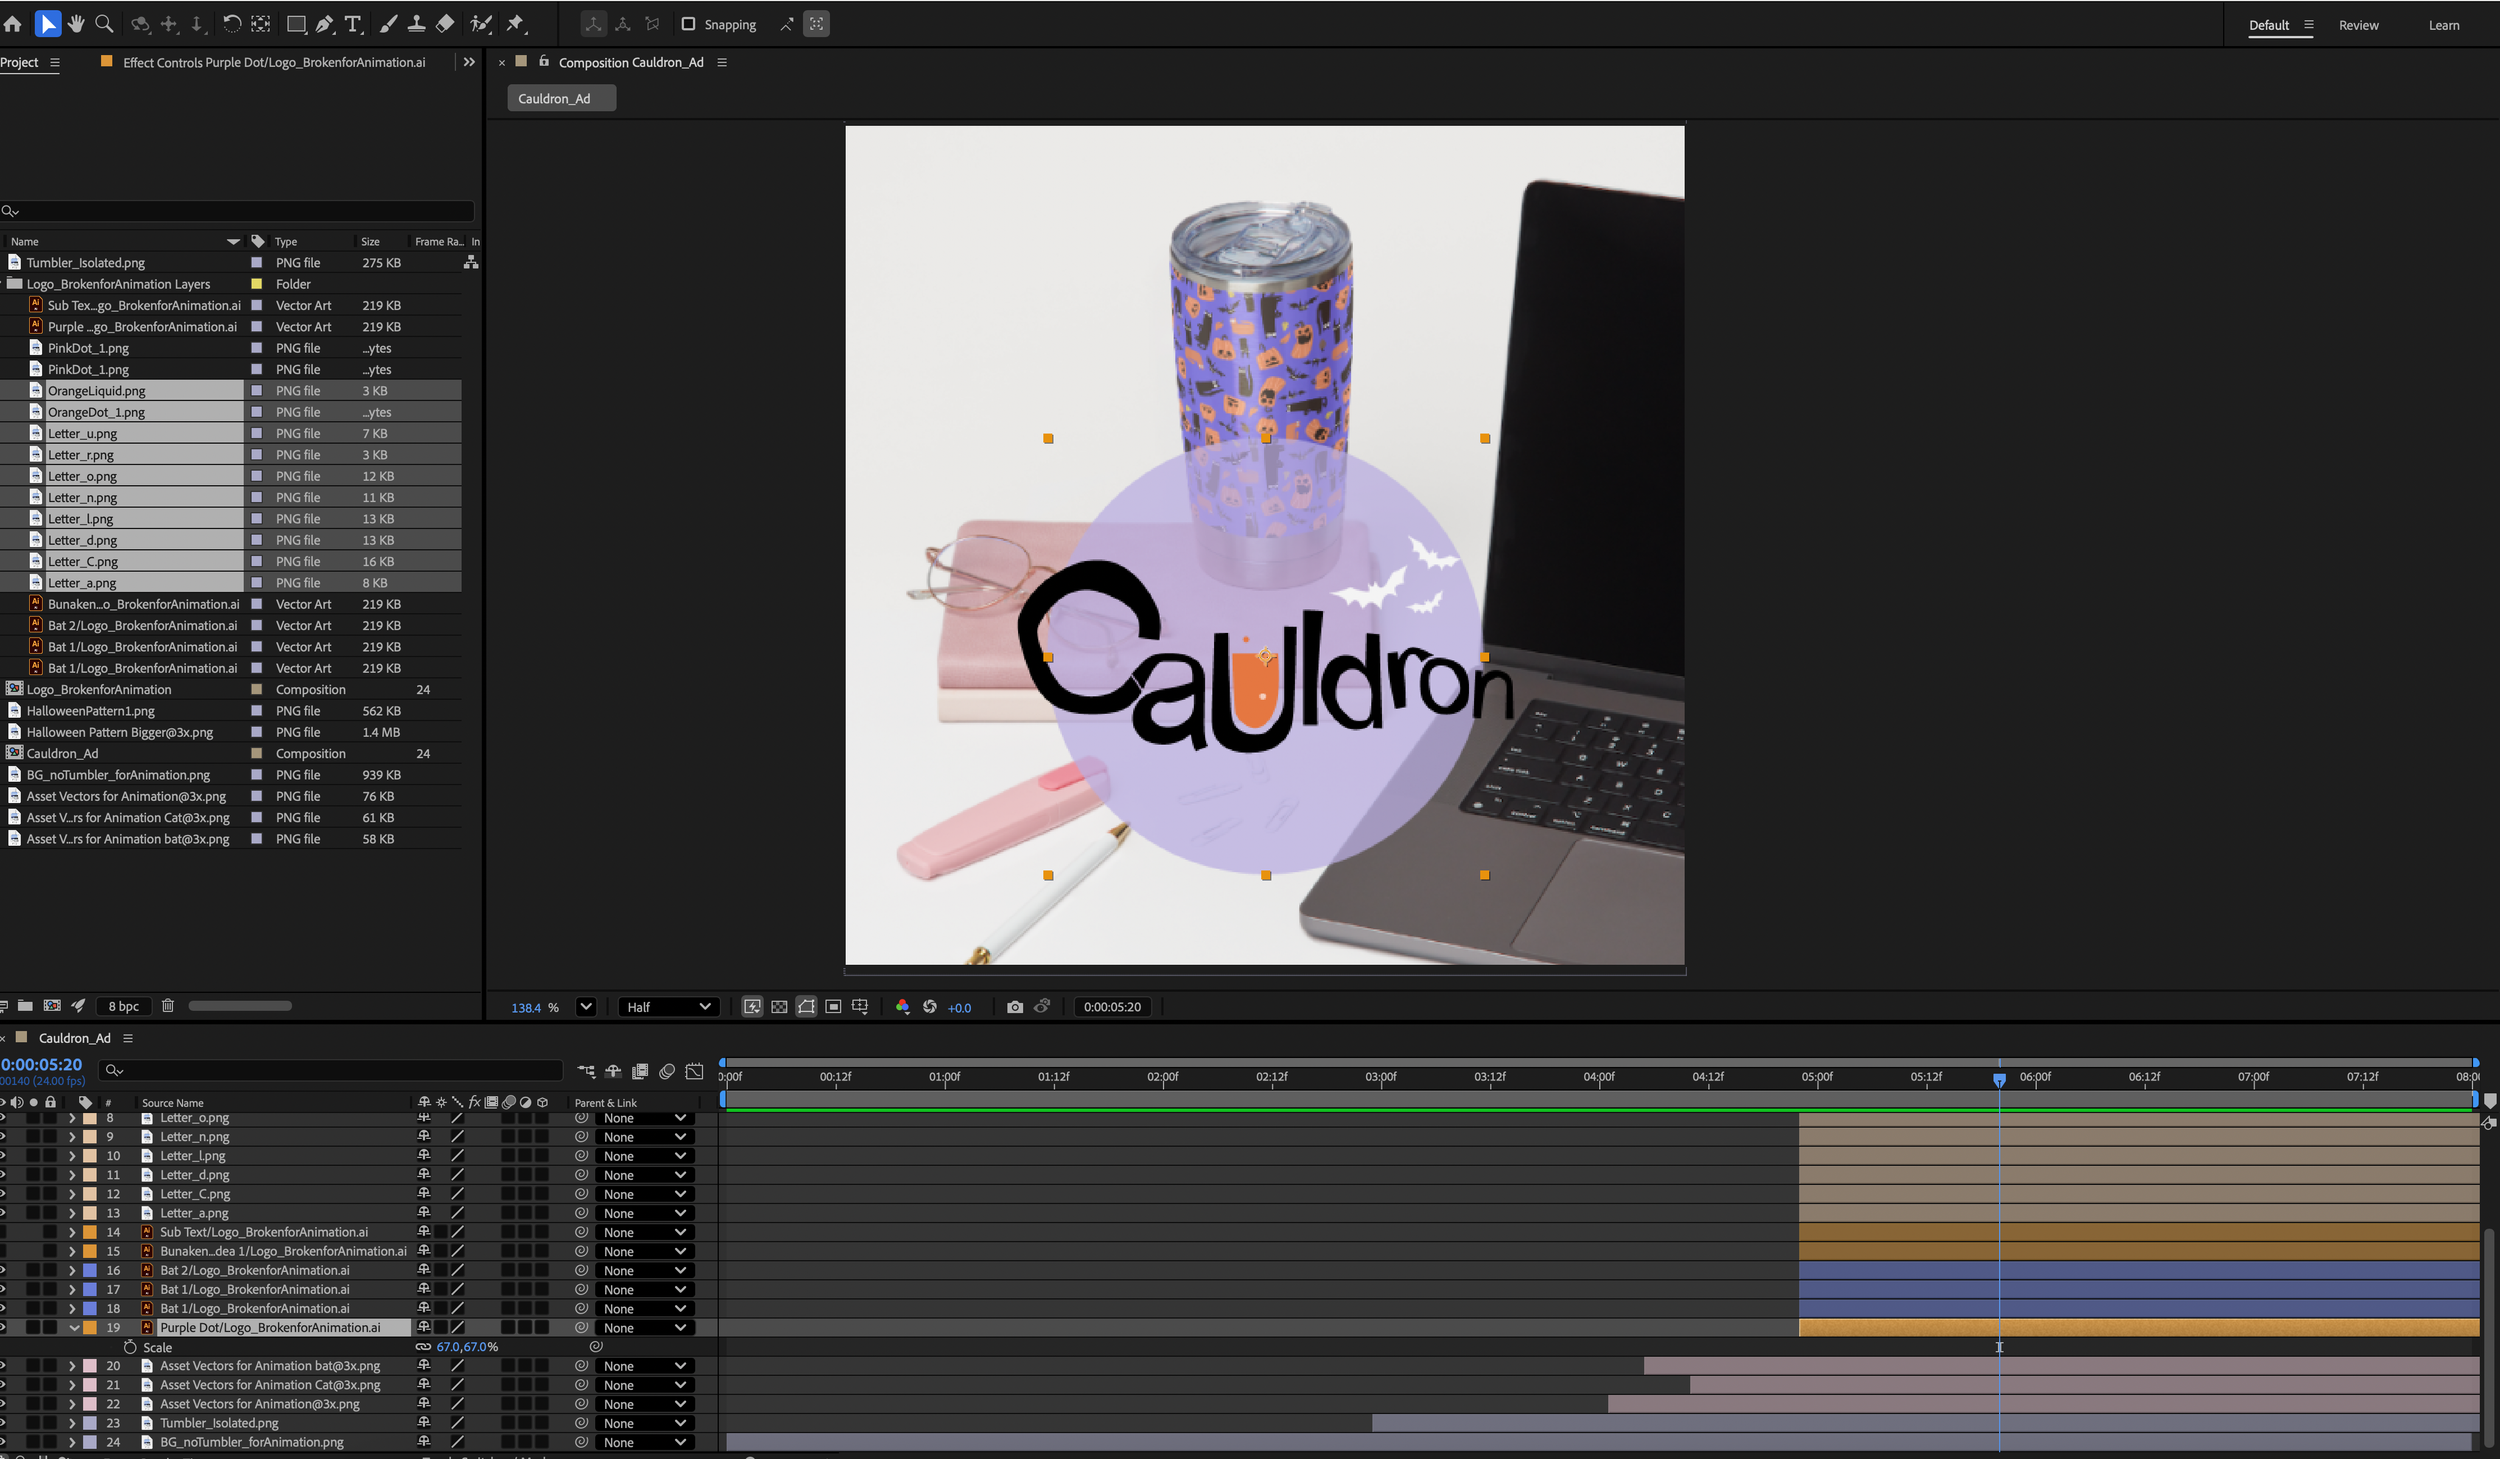This screenshot has height=1459, width=2500.
Task: Select the Horizontal Type tool
Action: click(353, 24)
